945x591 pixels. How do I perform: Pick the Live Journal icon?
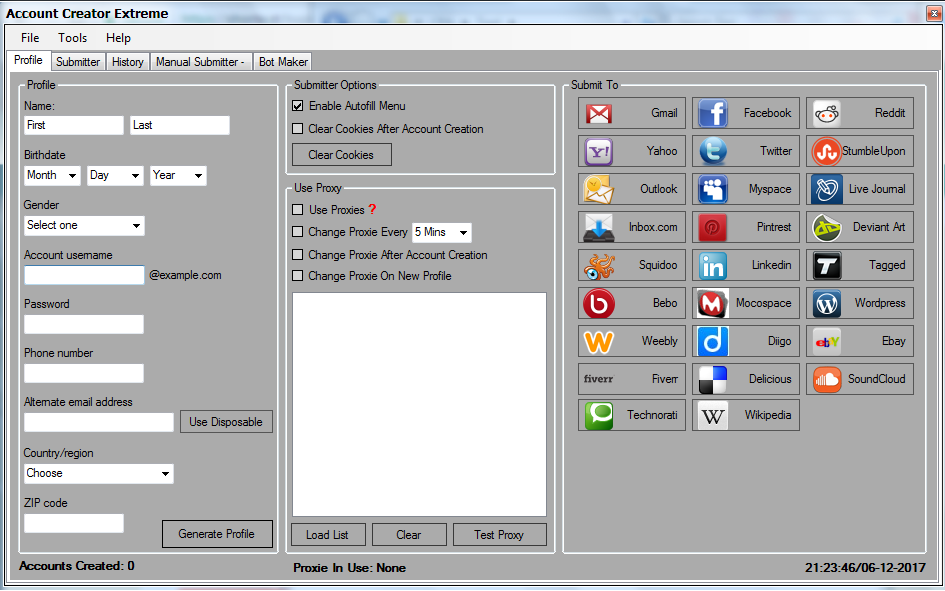[827, 189]
